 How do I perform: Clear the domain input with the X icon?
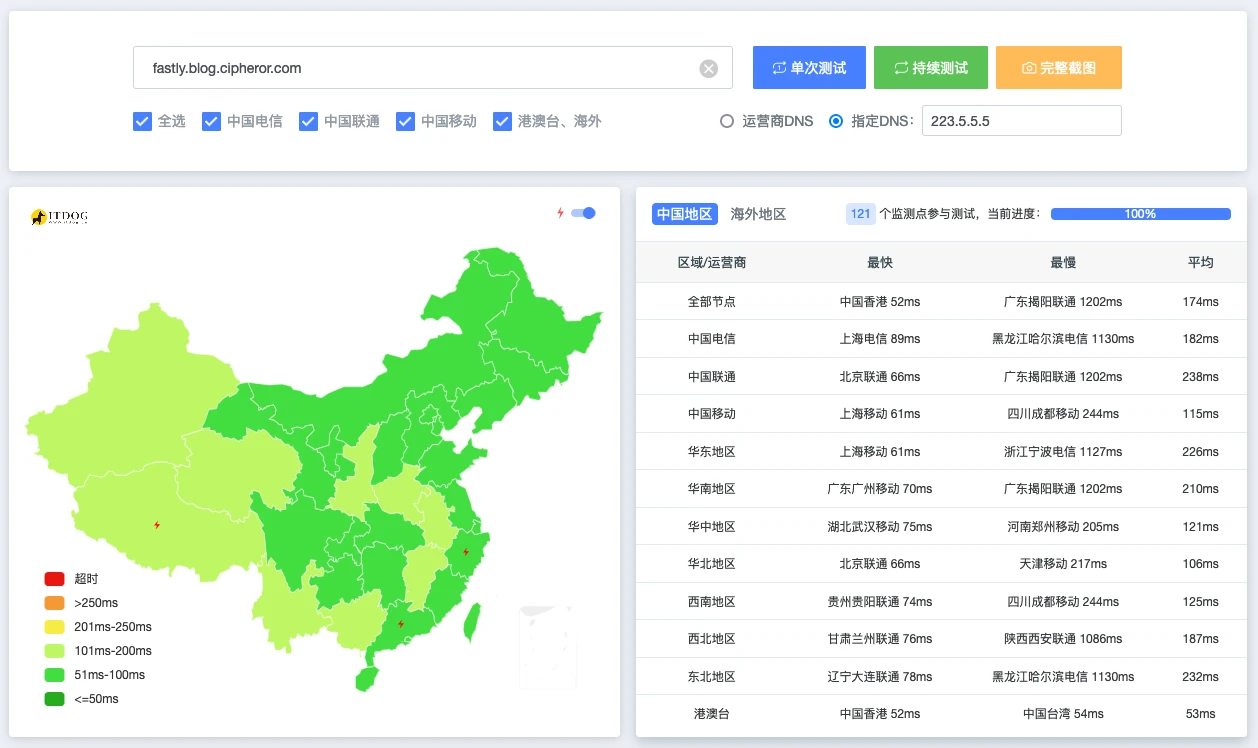708,68
